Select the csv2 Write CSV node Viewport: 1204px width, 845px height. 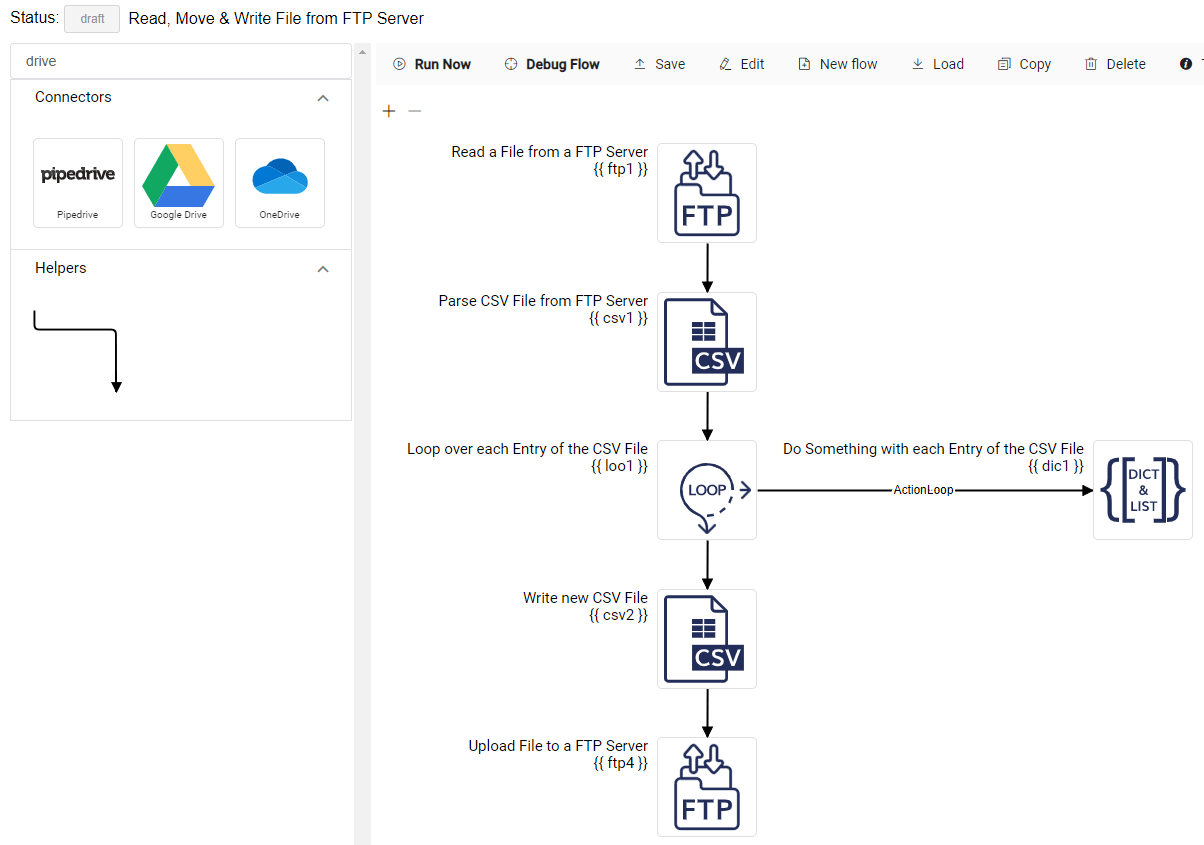pyautogui.click(x=707, y=639)
